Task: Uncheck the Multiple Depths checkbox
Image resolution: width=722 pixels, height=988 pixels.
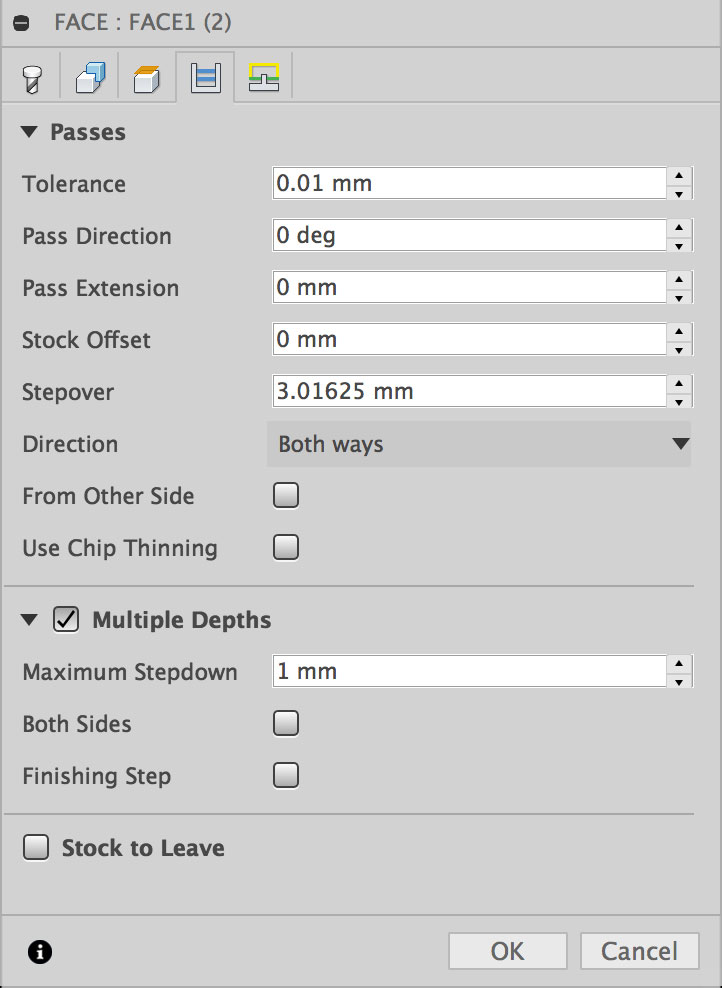Action: point(66,620)
